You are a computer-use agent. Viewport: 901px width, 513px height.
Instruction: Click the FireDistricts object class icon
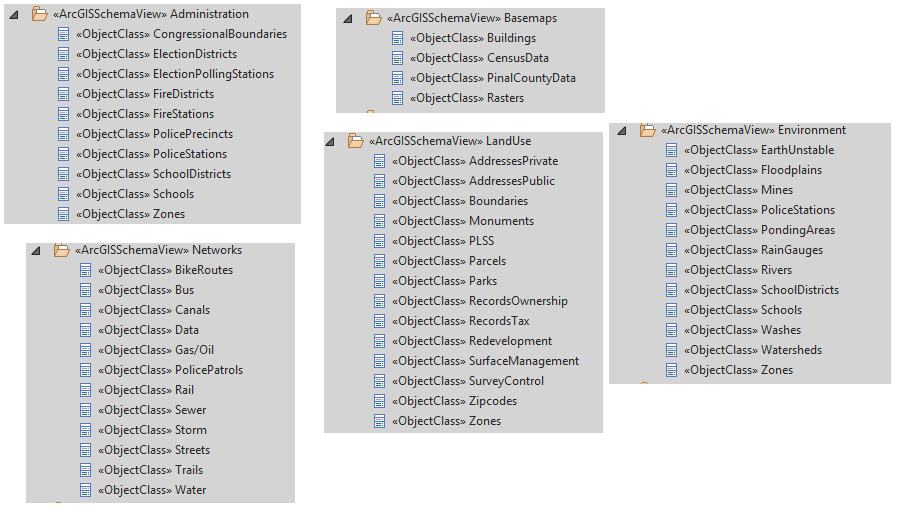click(x=64, y=94)
